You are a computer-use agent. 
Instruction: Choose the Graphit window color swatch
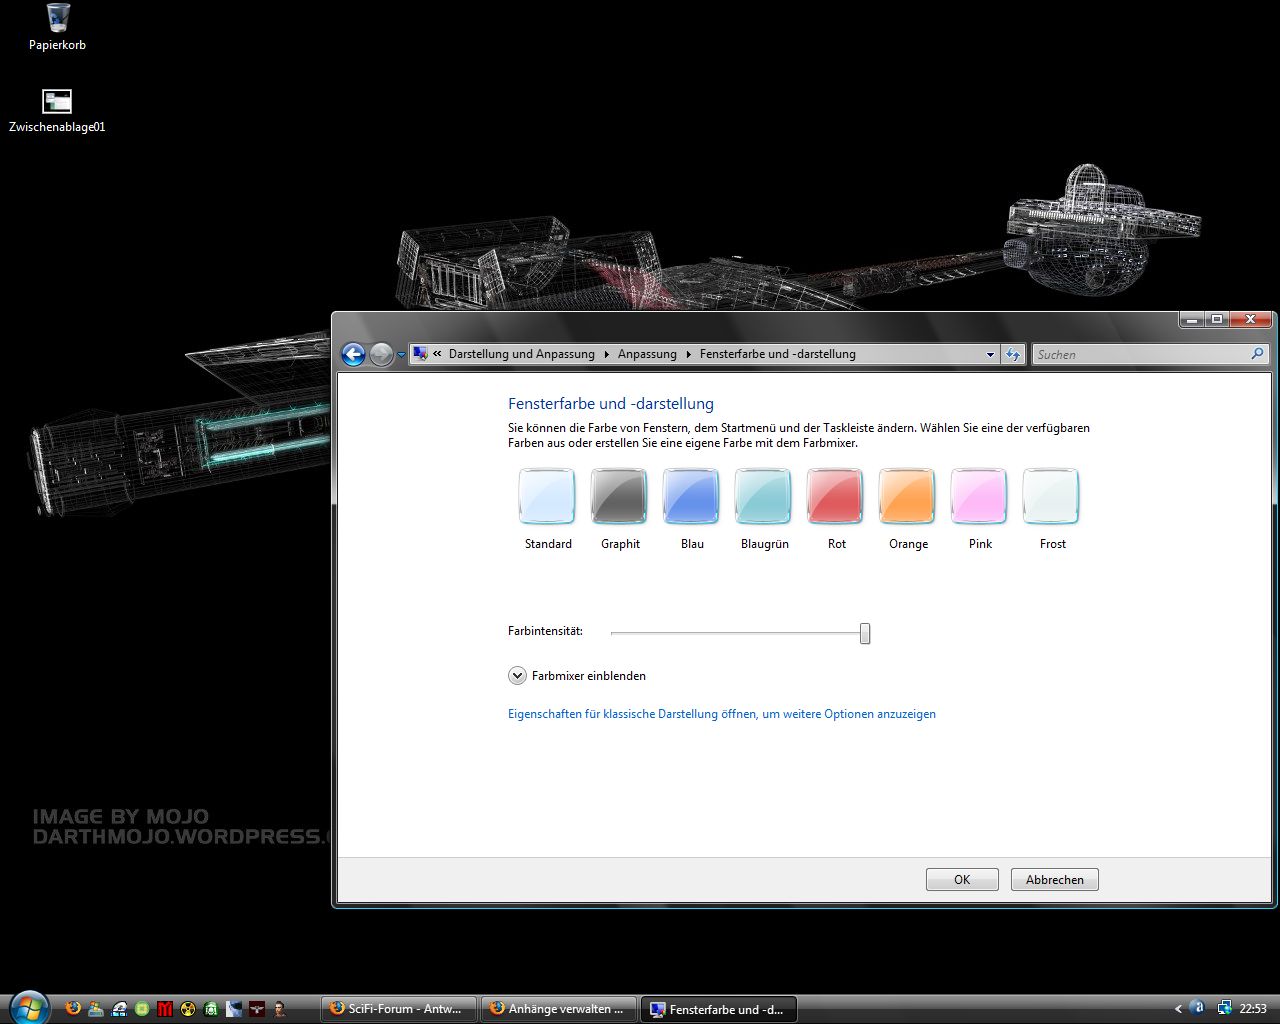pyautogui.click(x=619, y=496)
